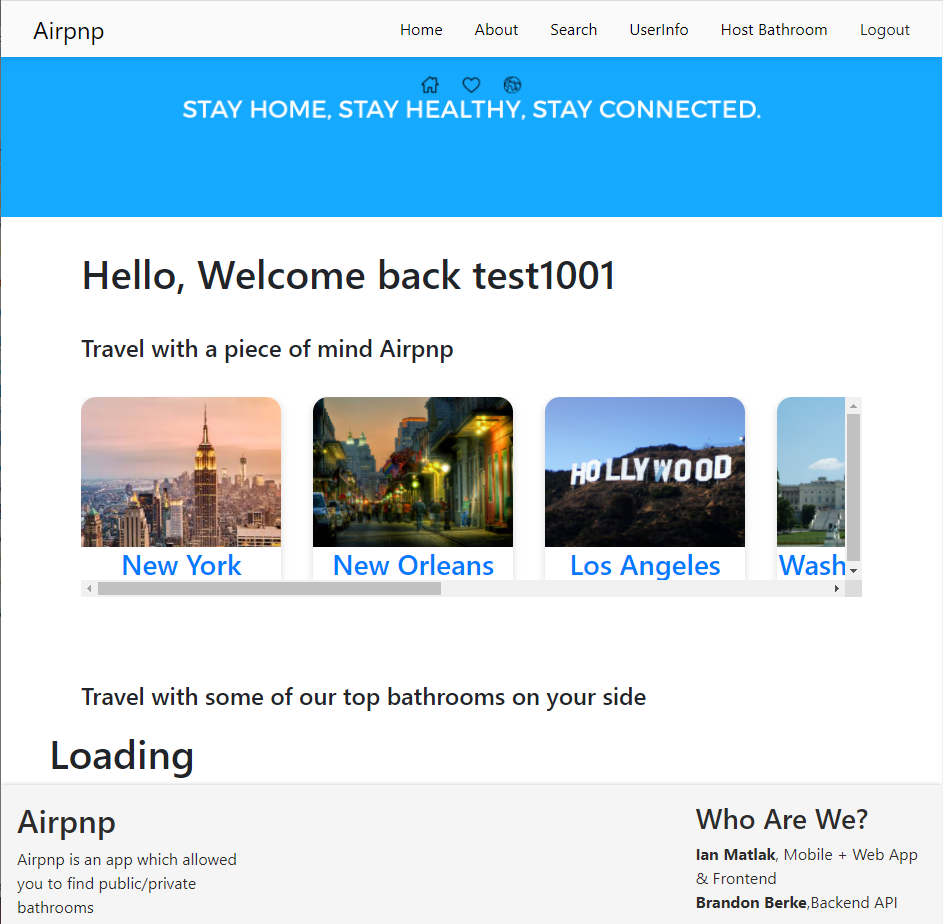Click the heart icon in the banner
The image size is (943, 924).
471,85
